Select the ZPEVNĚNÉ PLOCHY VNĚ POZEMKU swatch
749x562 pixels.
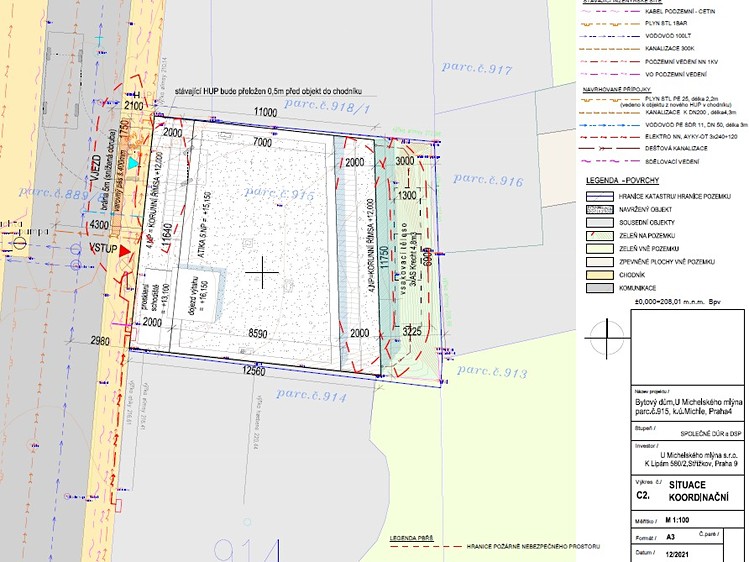pyautogui.click(x=600, y=262)
